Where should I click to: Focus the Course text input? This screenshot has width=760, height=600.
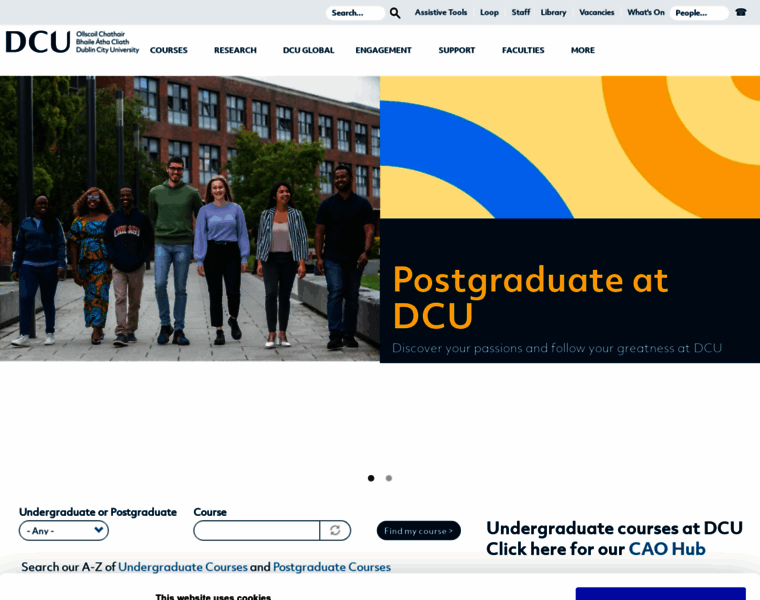[x=256, y=530]
